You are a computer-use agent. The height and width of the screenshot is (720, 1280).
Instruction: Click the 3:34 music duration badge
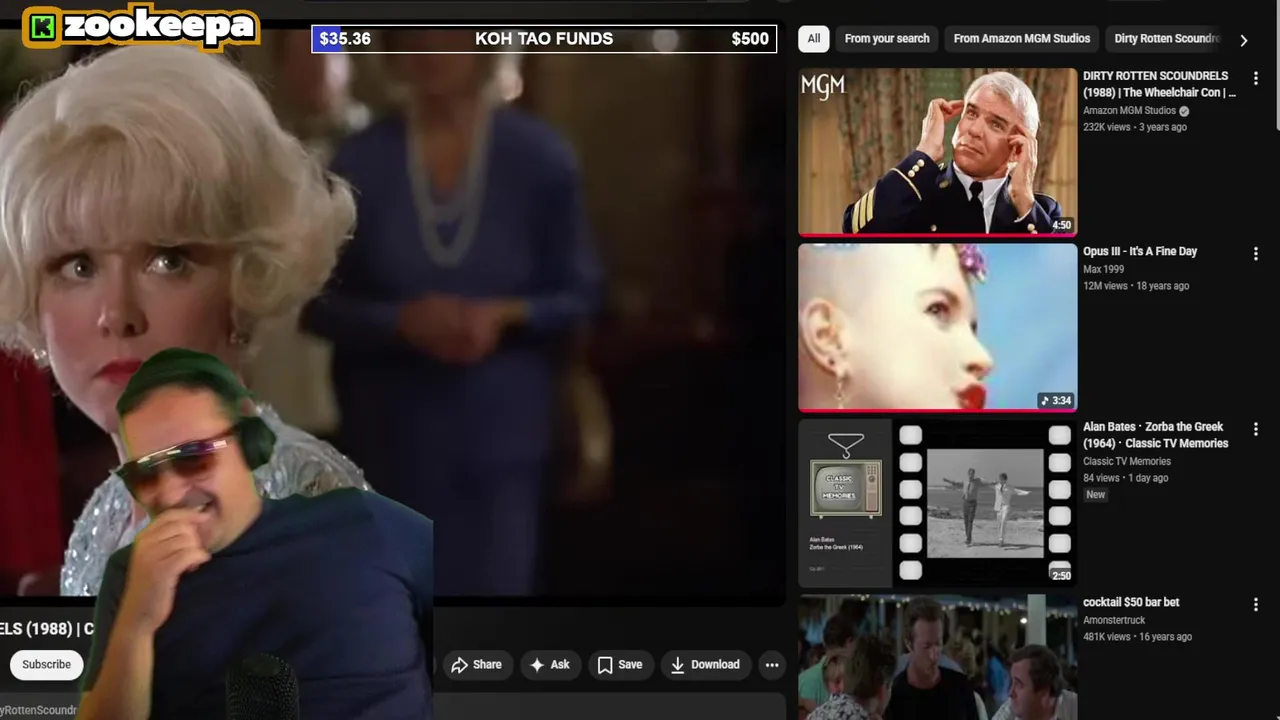[1055, 401]
